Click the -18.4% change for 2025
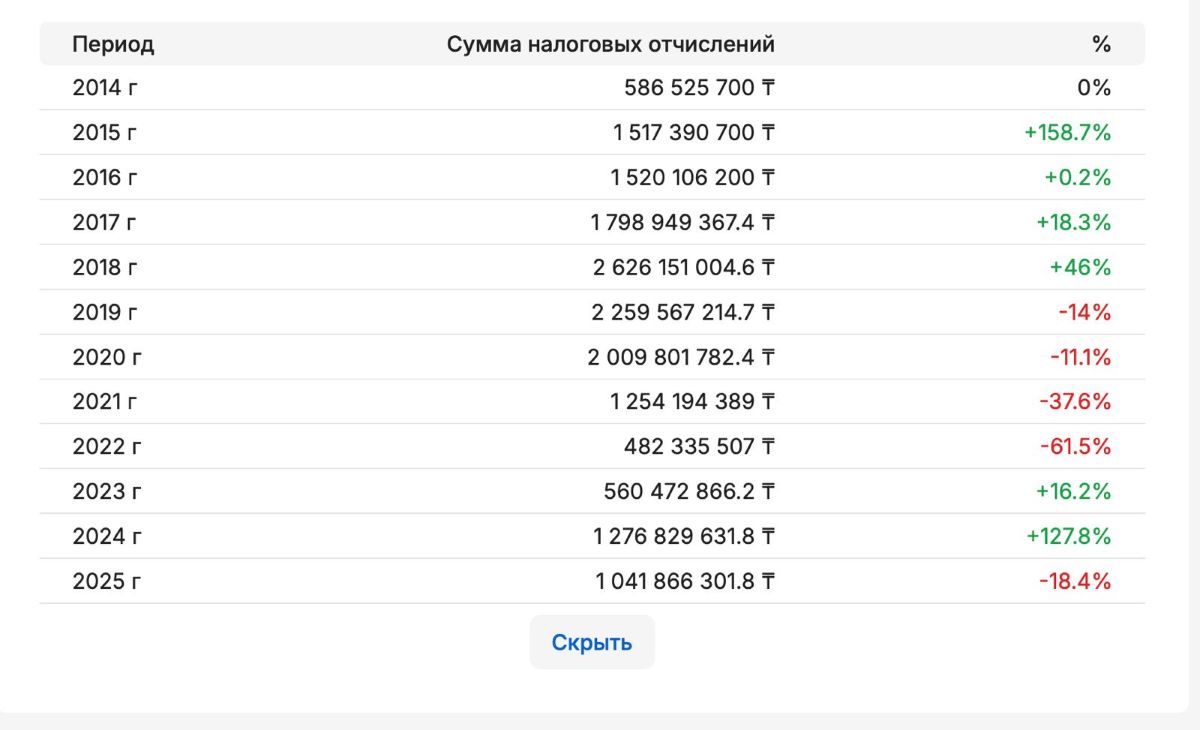Viewport: 1200px width, 730px height. 1075,582
